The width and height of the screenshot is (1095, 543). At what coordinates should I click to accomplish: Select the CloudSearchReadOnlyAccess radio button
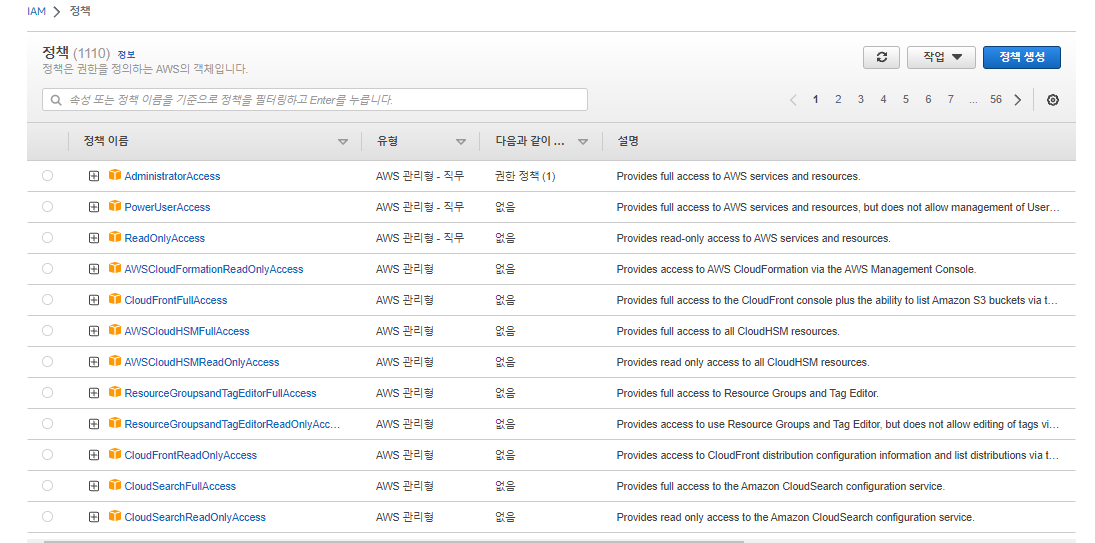(47, 516)
